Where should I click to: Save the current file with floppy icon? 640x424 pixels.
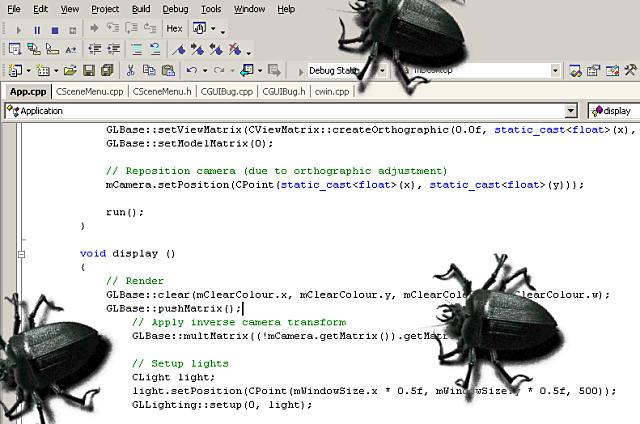click(x=89, y=71)
